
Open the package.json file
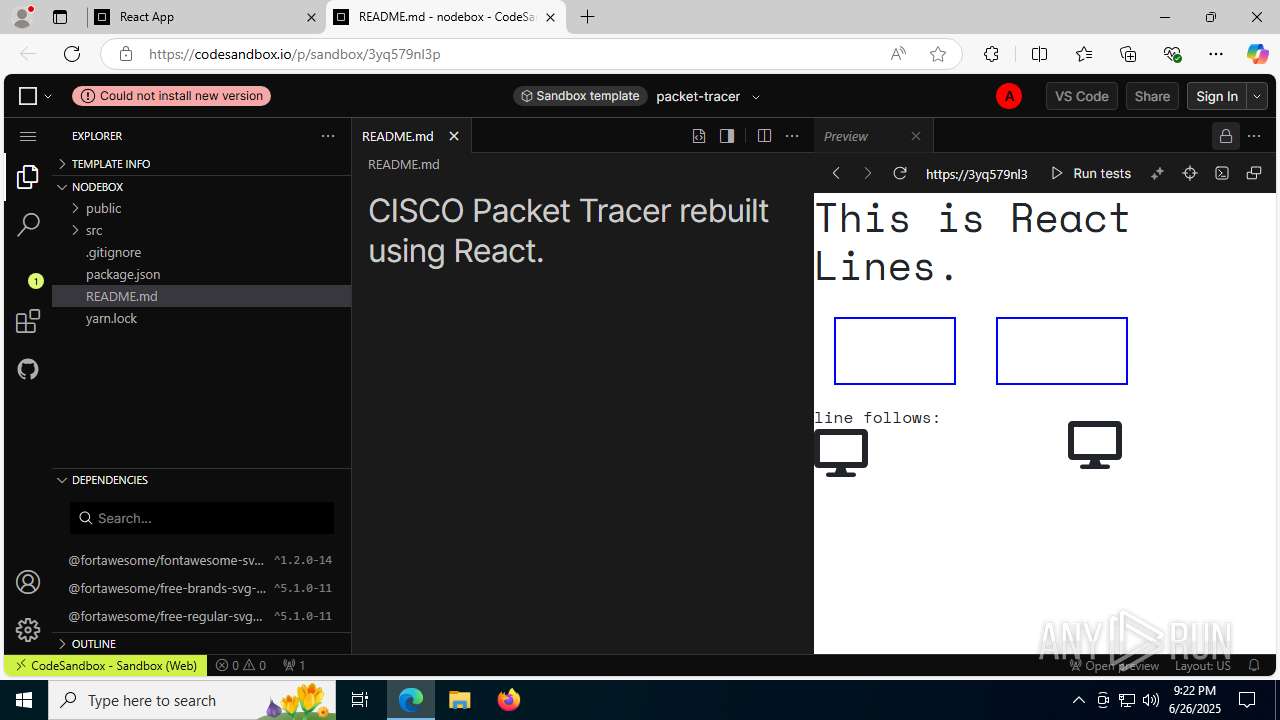click(x=201, y=274)
